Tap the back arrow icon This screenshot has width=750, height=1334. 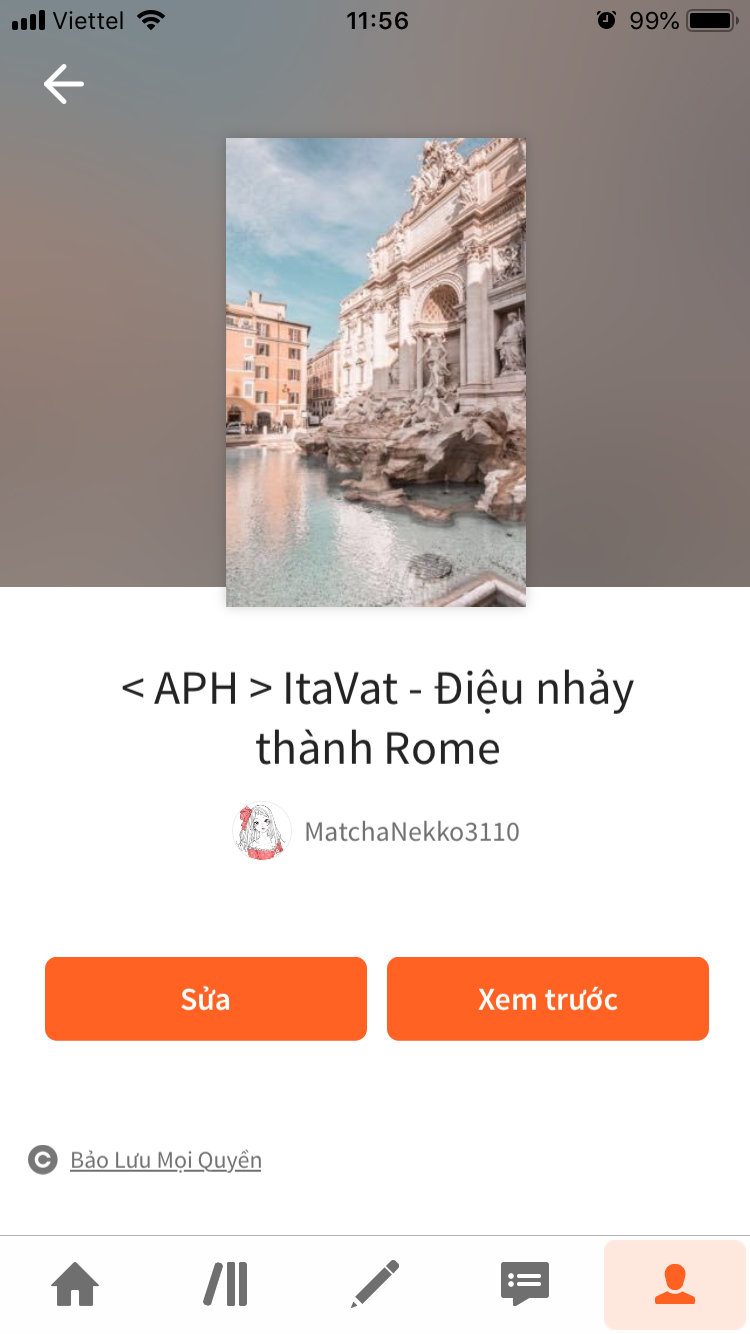coord(64,84)
